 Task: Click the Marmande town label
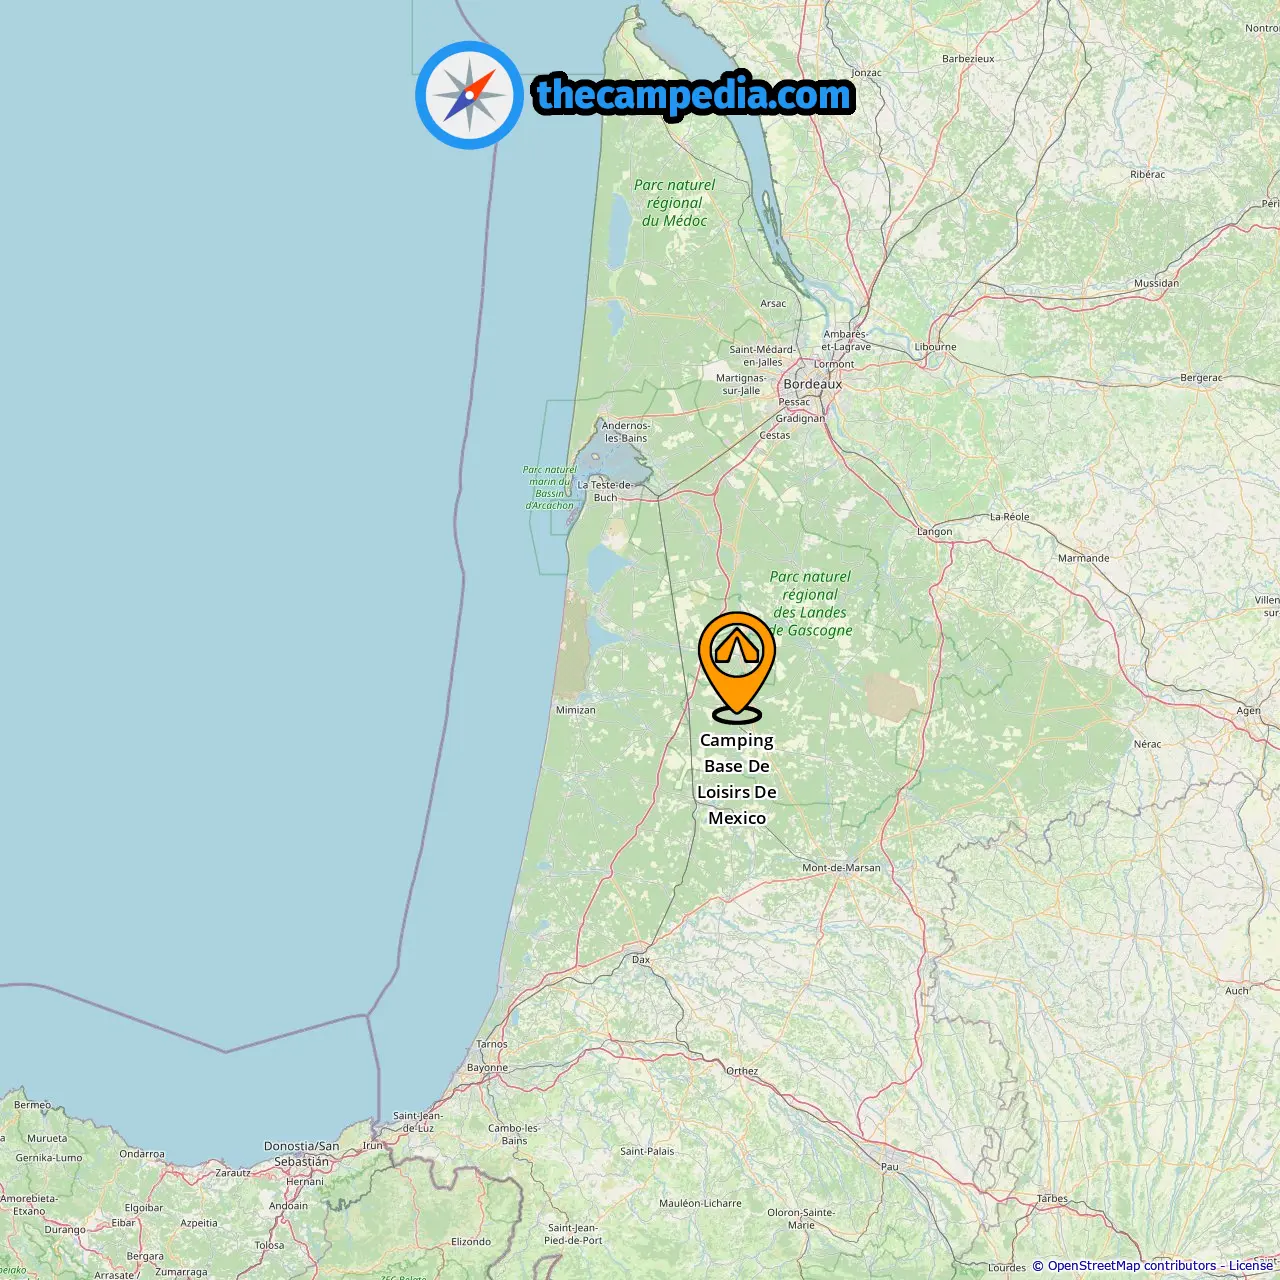point(1084,558)
